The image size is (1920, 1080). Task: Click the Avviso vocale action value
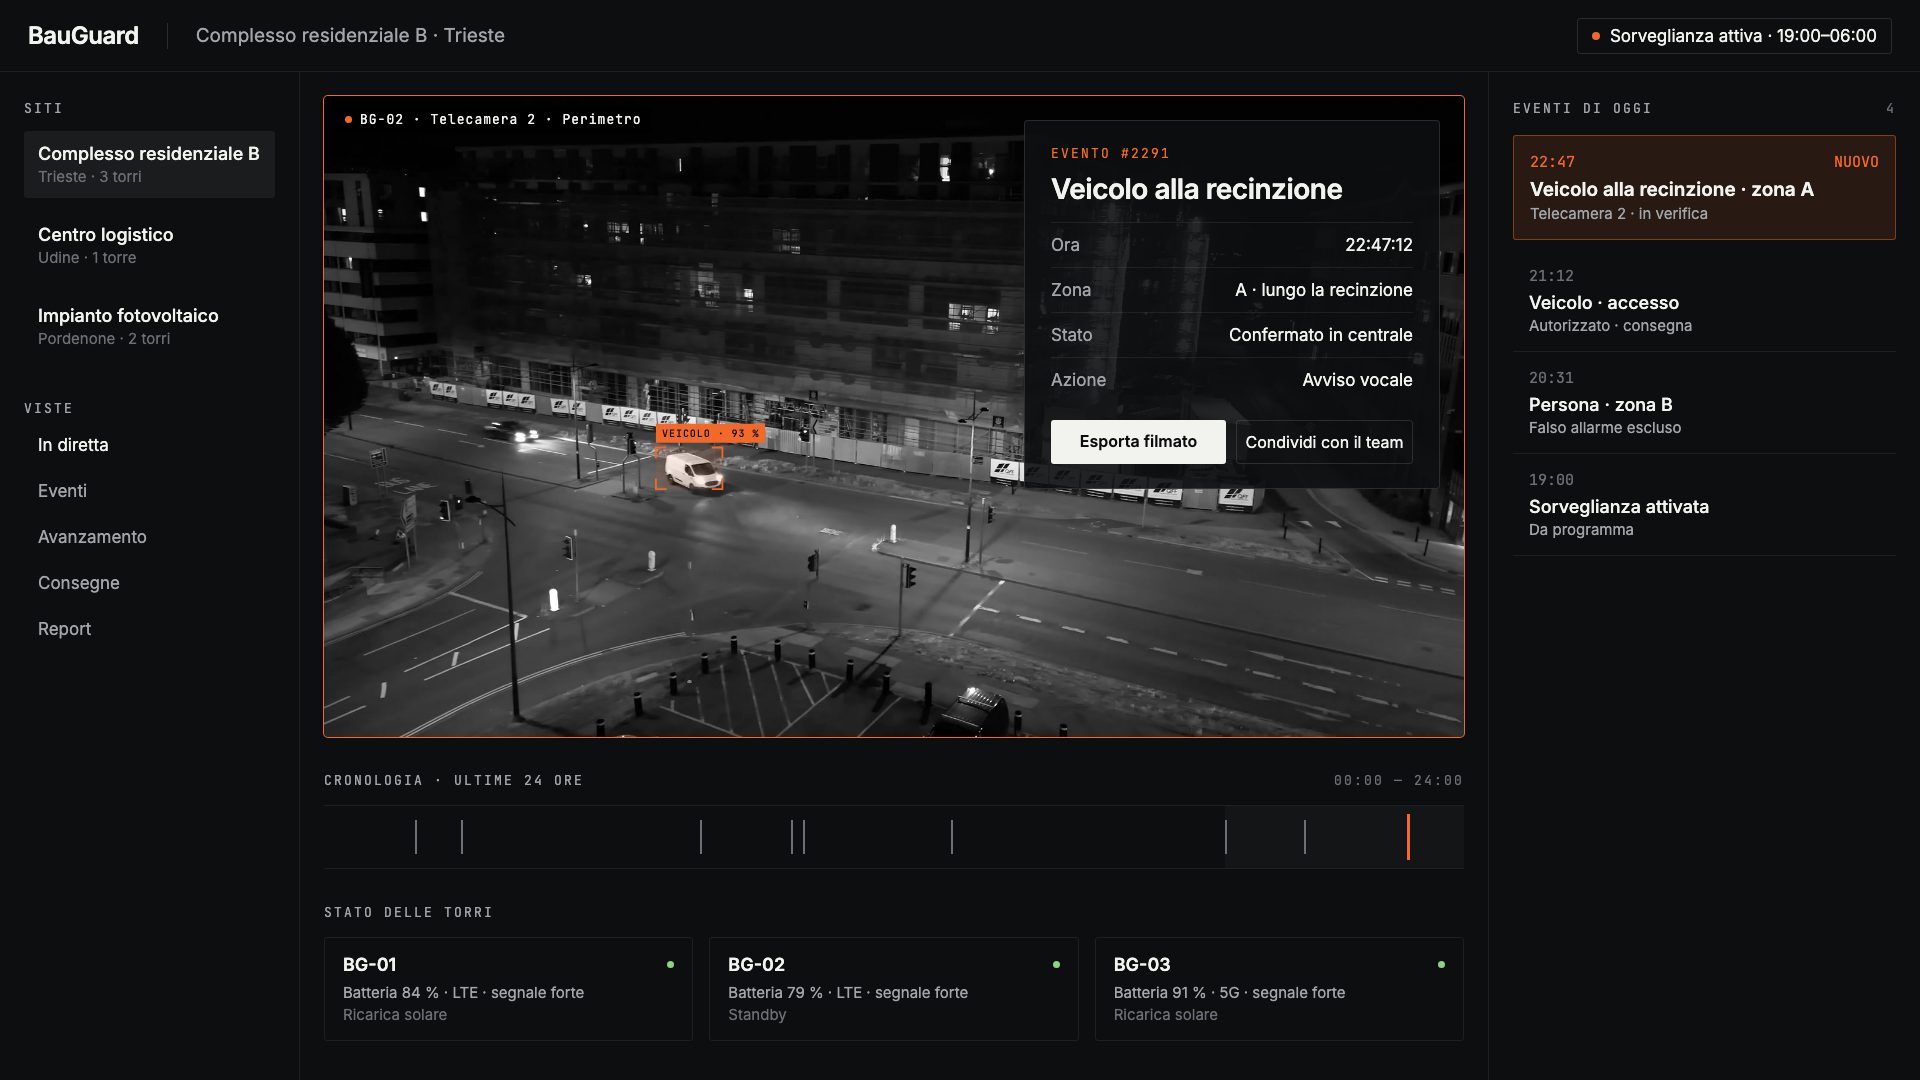click(x=1357, y=380)
